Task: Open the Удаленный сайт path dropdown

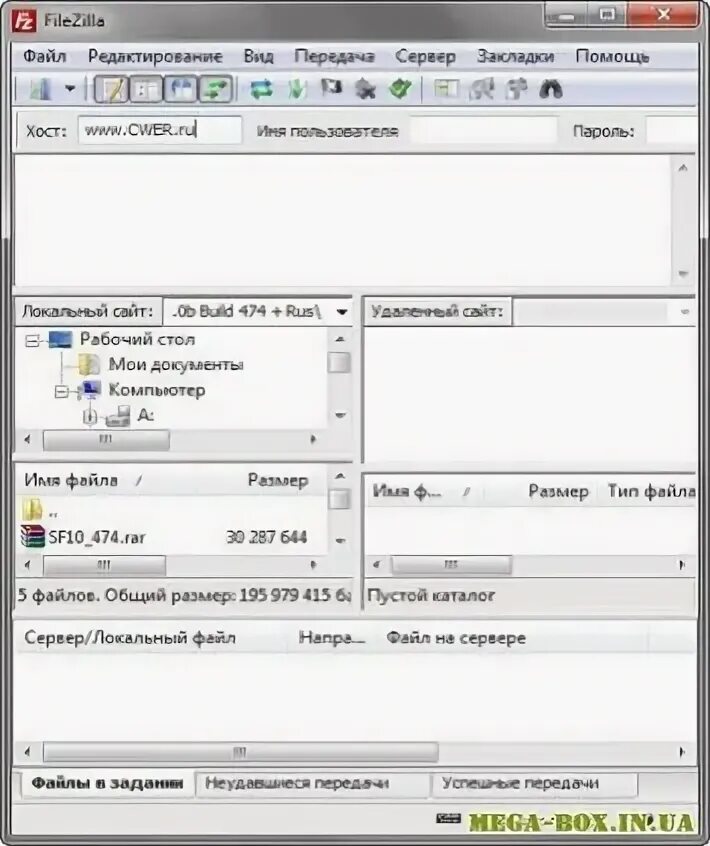Action: (685, 311)
